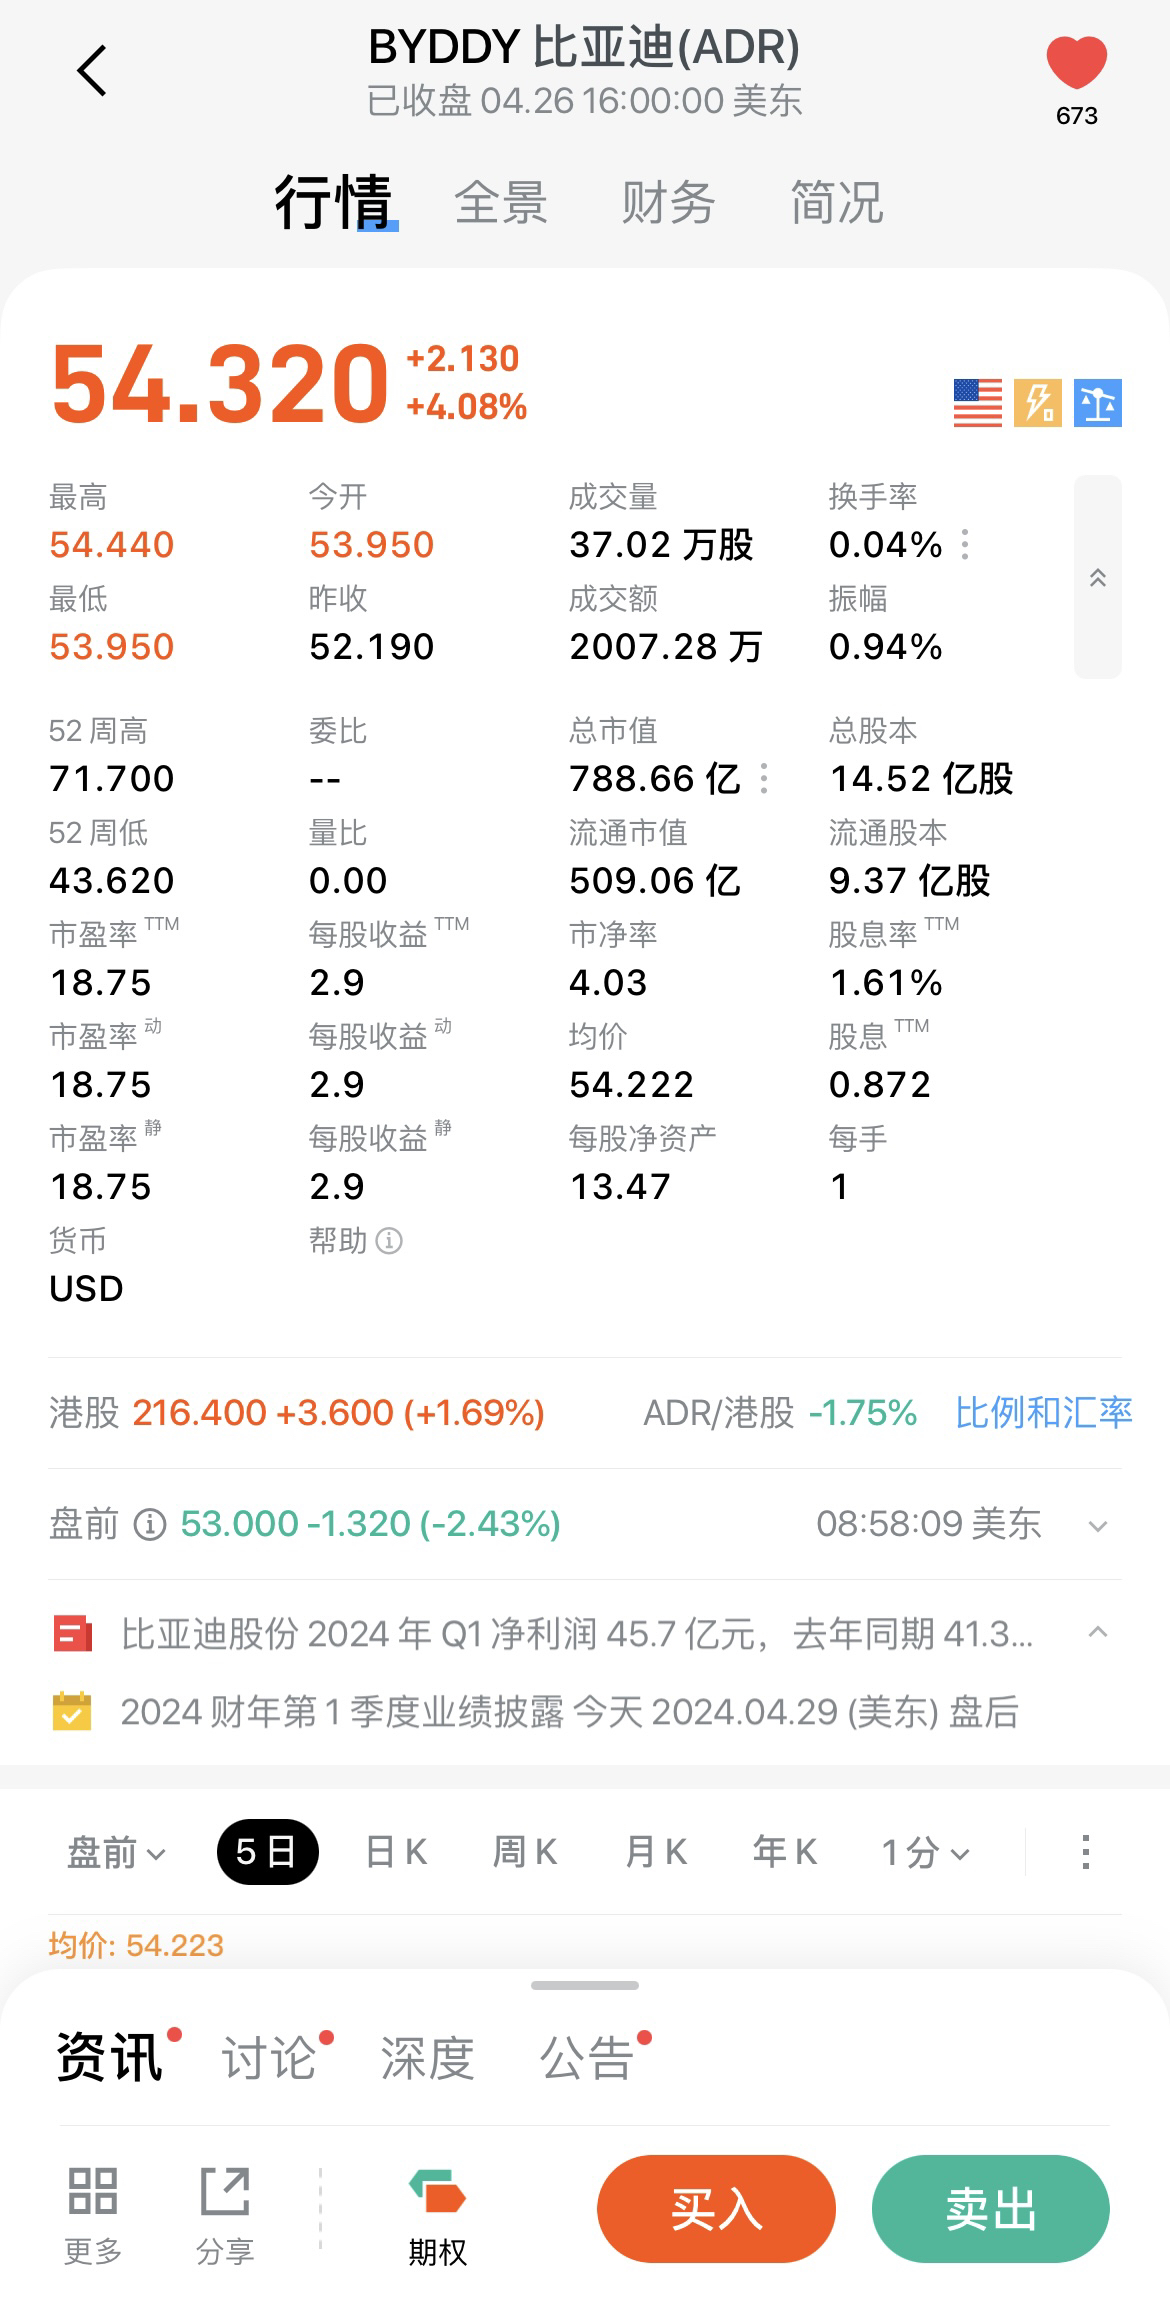The image size is (1170, 2324).
Task: Tap the US flag market icon
Action: click(x=977, y=403)
